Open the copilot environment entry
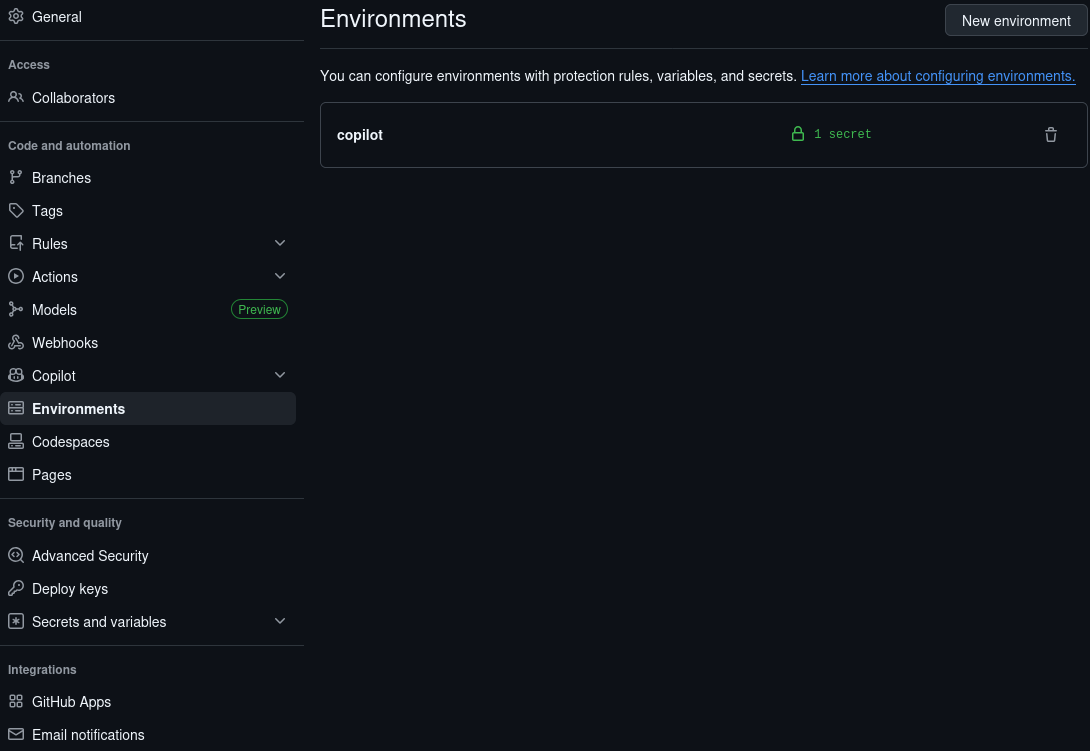The width and height of the screenshot is (1090, 751). pyautogui.click(x=360, y=135)
